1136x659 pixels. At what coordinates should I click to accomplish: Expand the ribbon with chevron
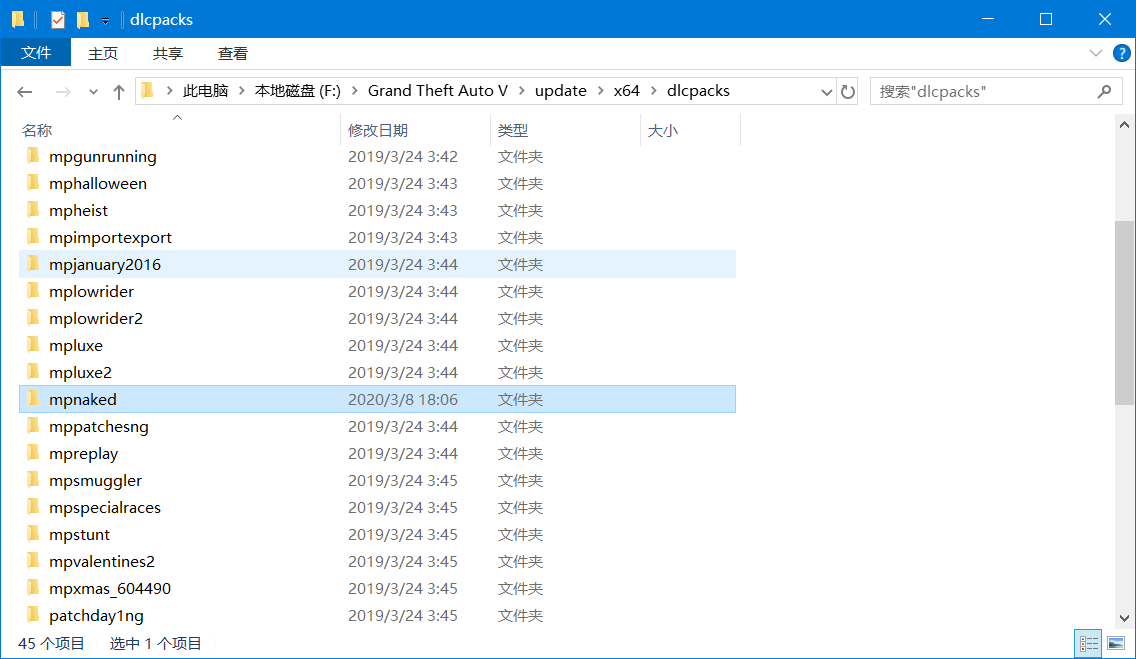point(1095,53)
